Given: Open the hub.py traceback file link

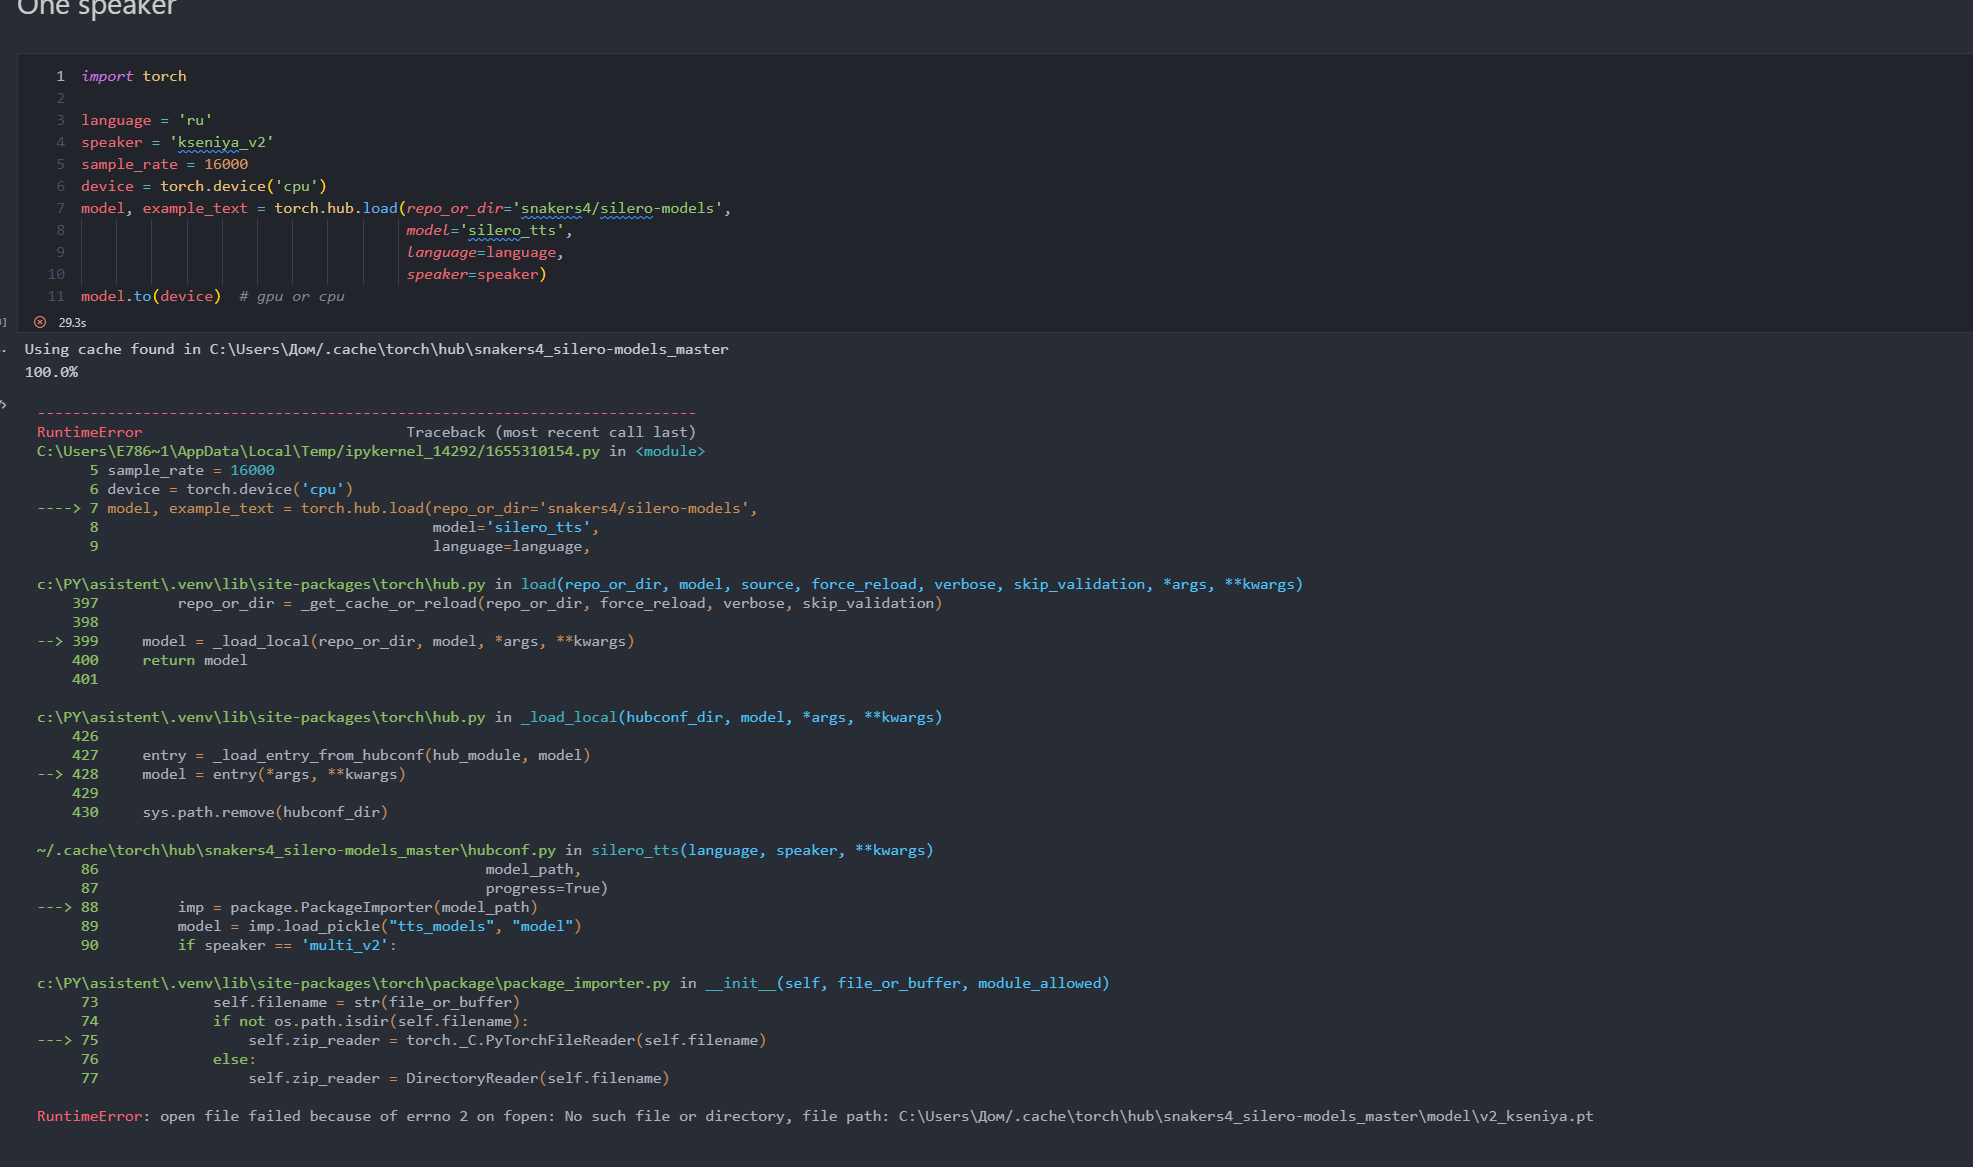Looking at the screenshot, I should 260,583.
